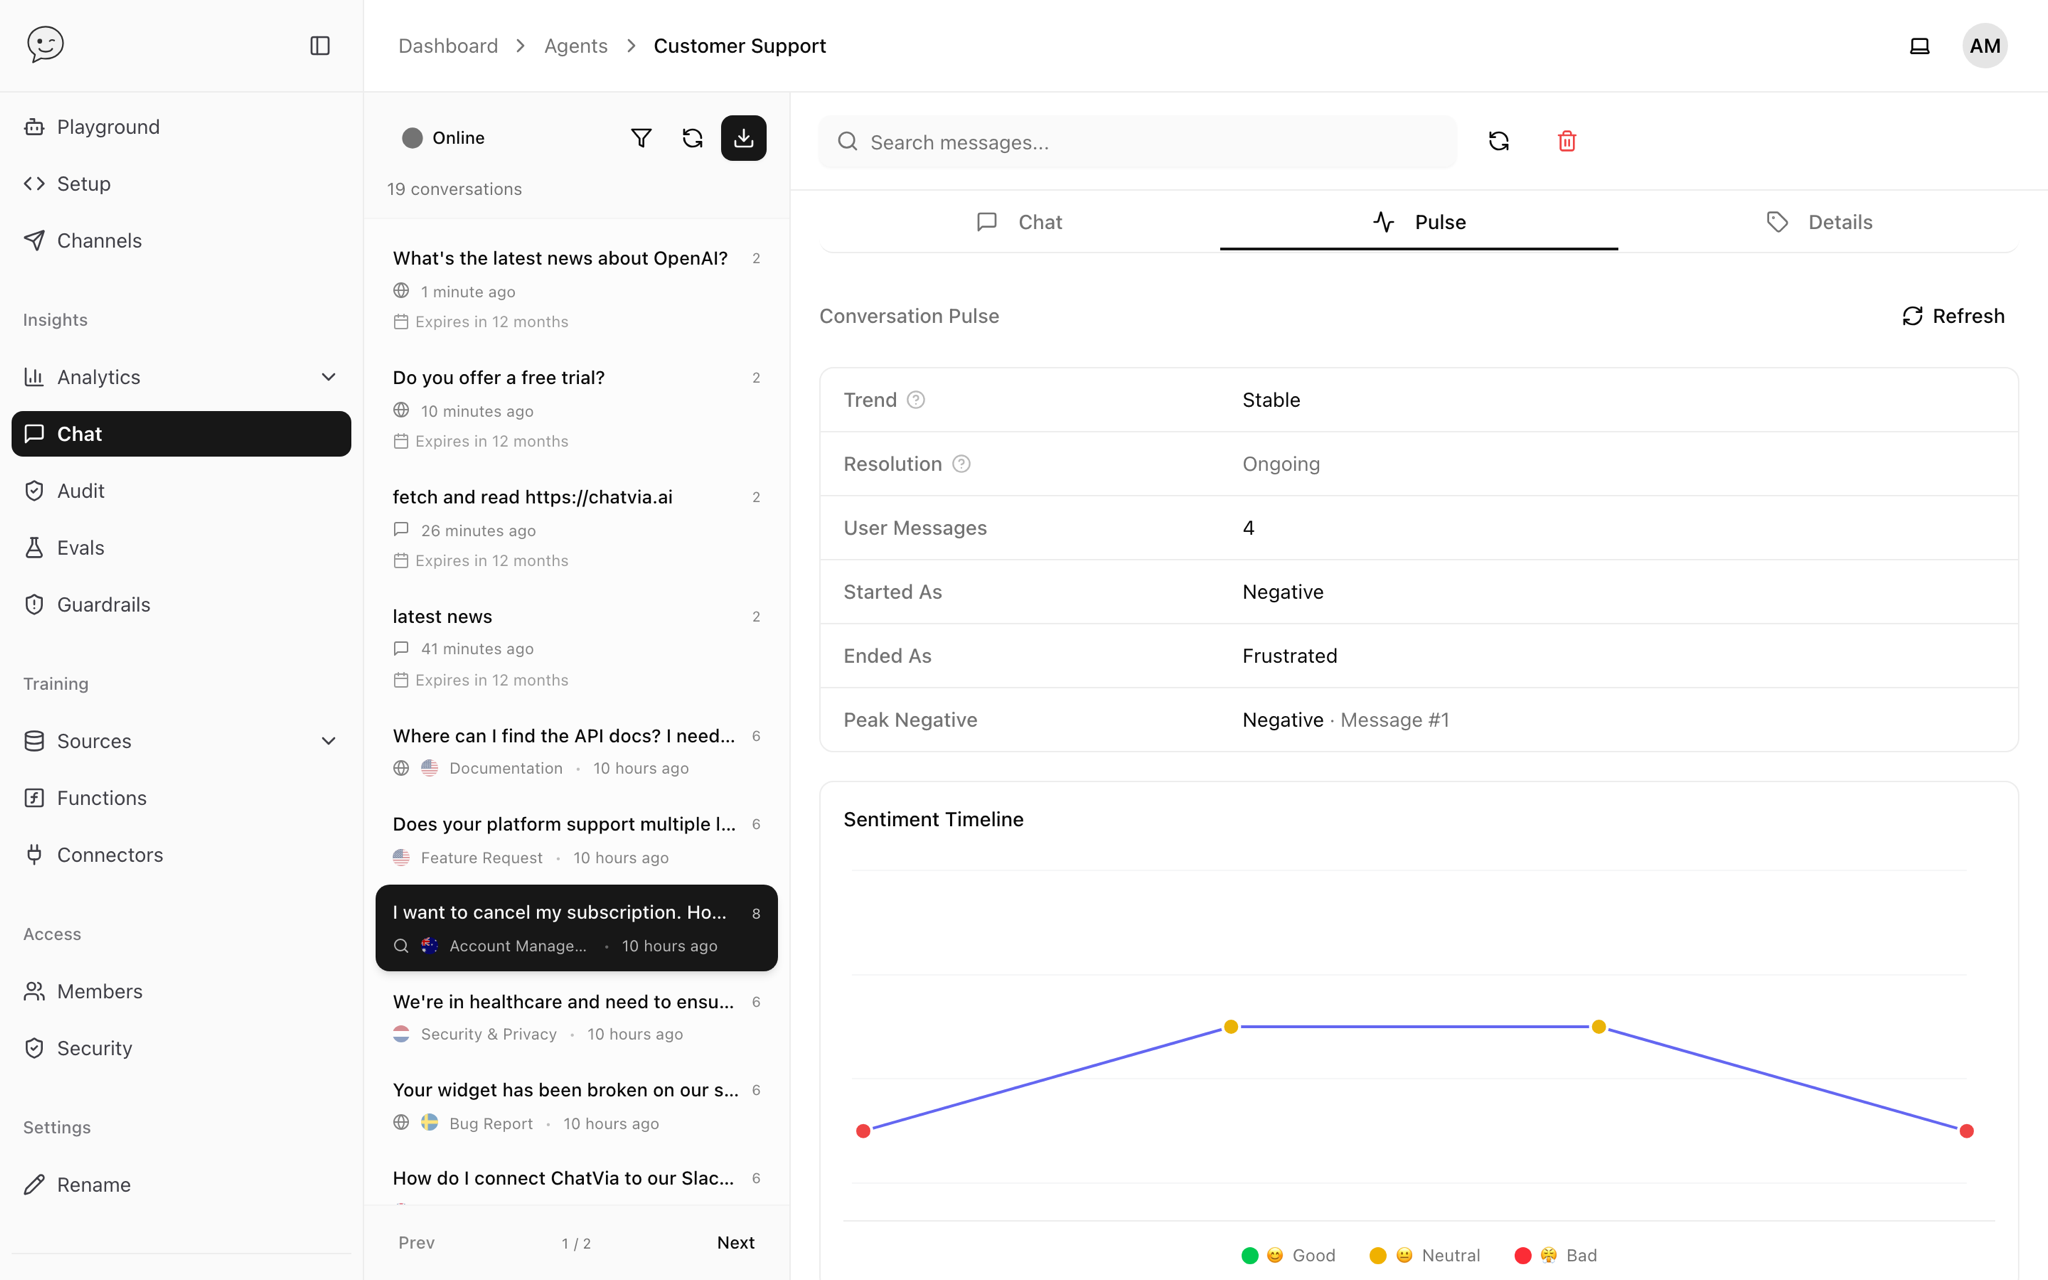Open 'Your widget has been broken' conversation
Image resolution: width=2048 pixels, height=1280 pixels.
click(577, 1106)
